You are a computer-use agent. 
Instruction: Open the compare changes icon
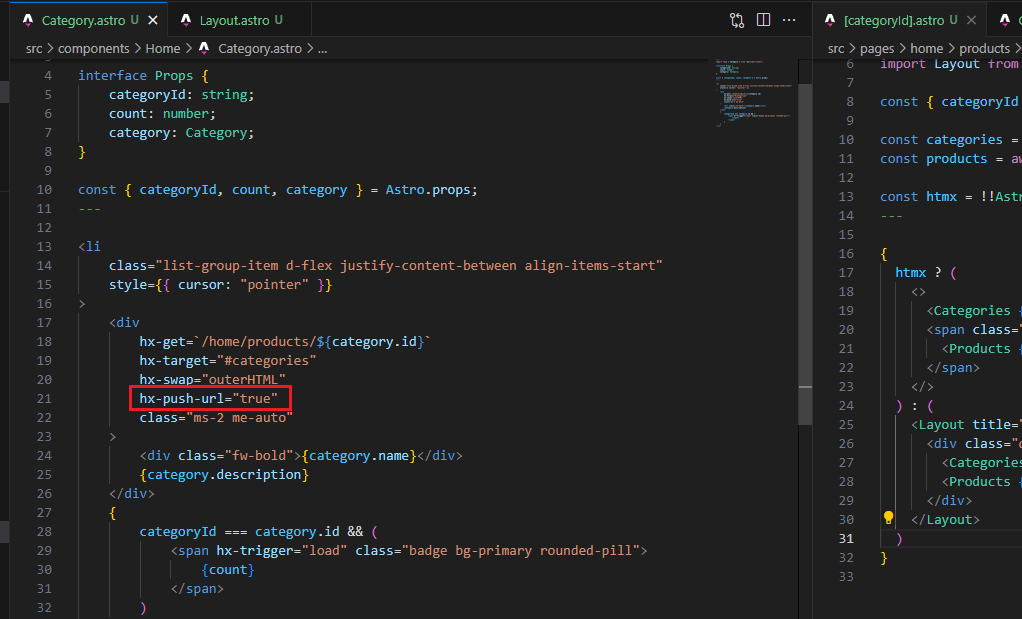click(x=737, y=20)
